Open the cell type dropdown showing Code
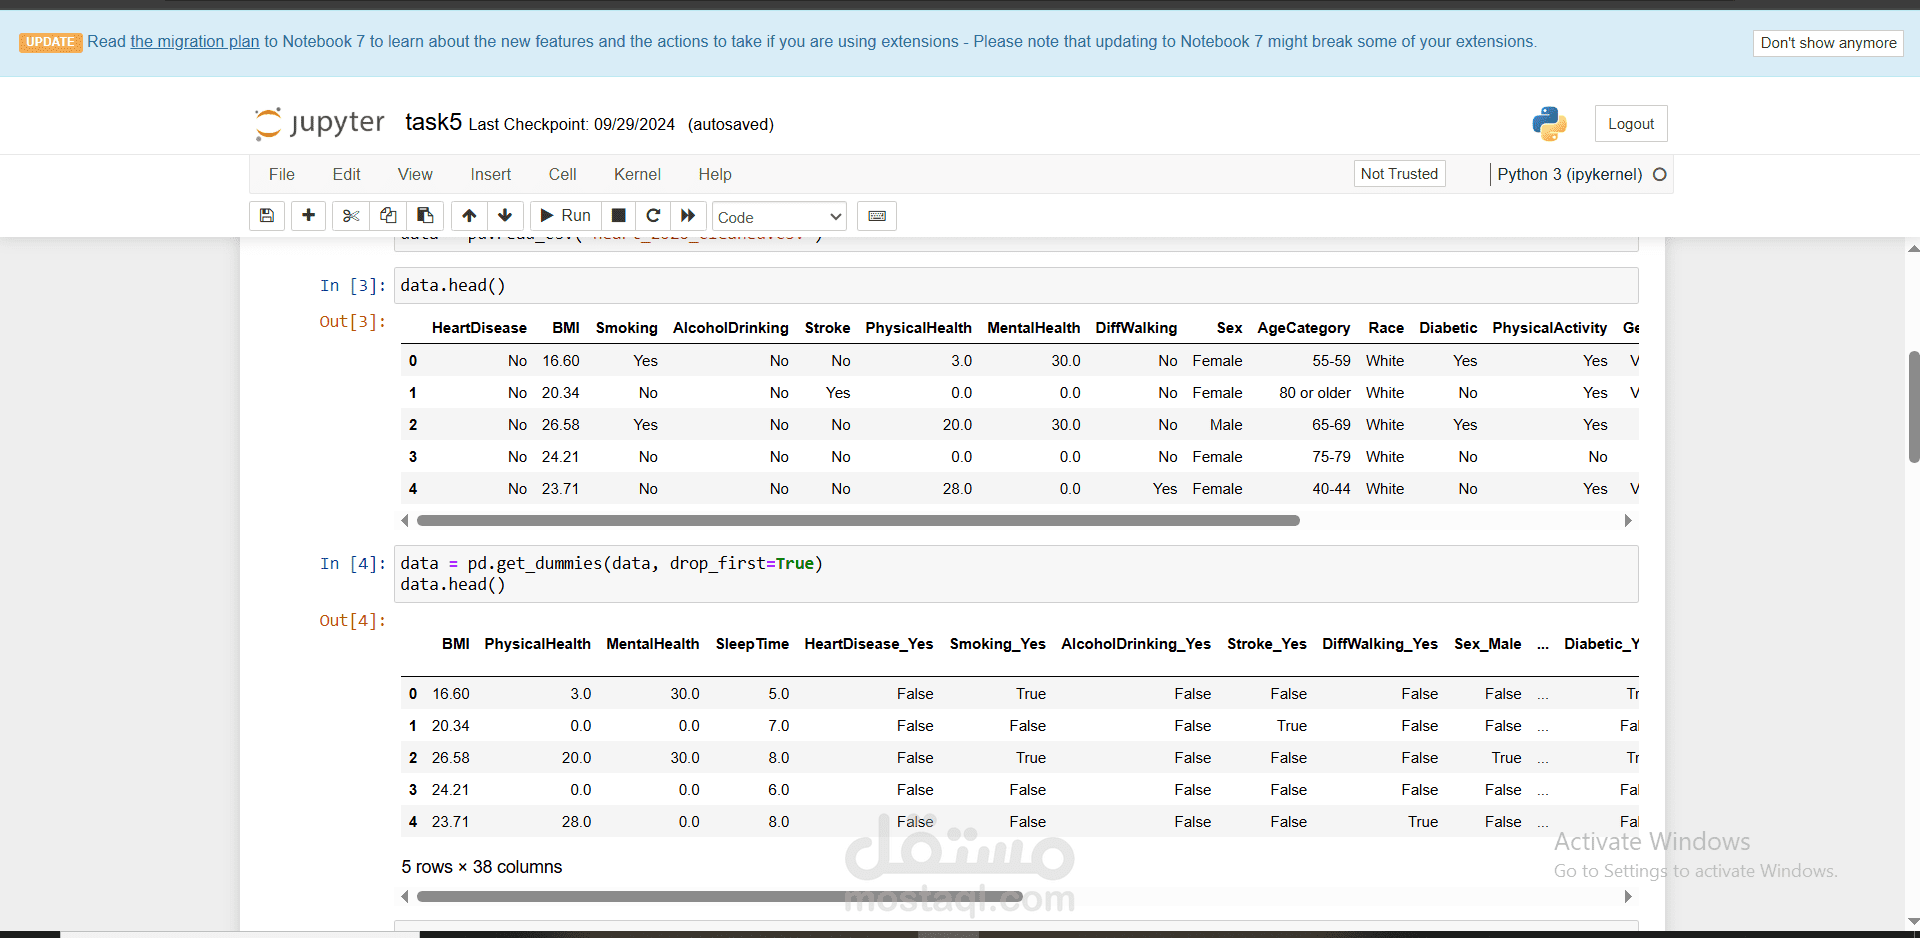Viewport: 1920px width, 938px height. (x=778, y=216)
